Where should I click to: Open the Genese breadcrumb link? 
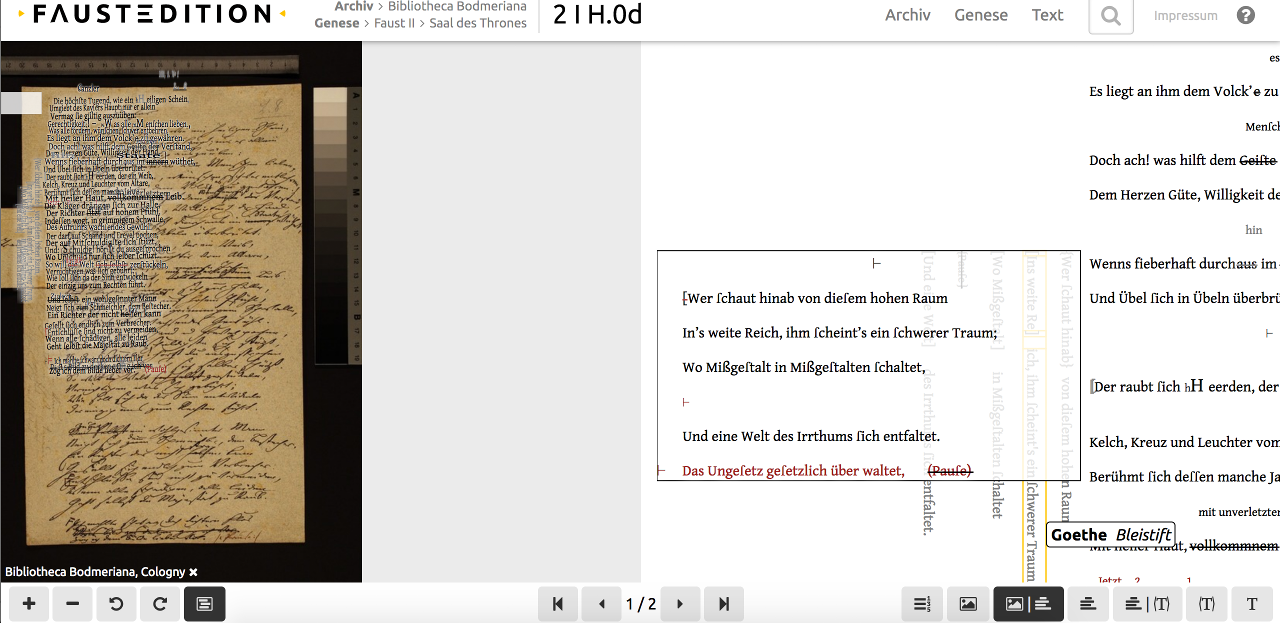pos(336,23)
